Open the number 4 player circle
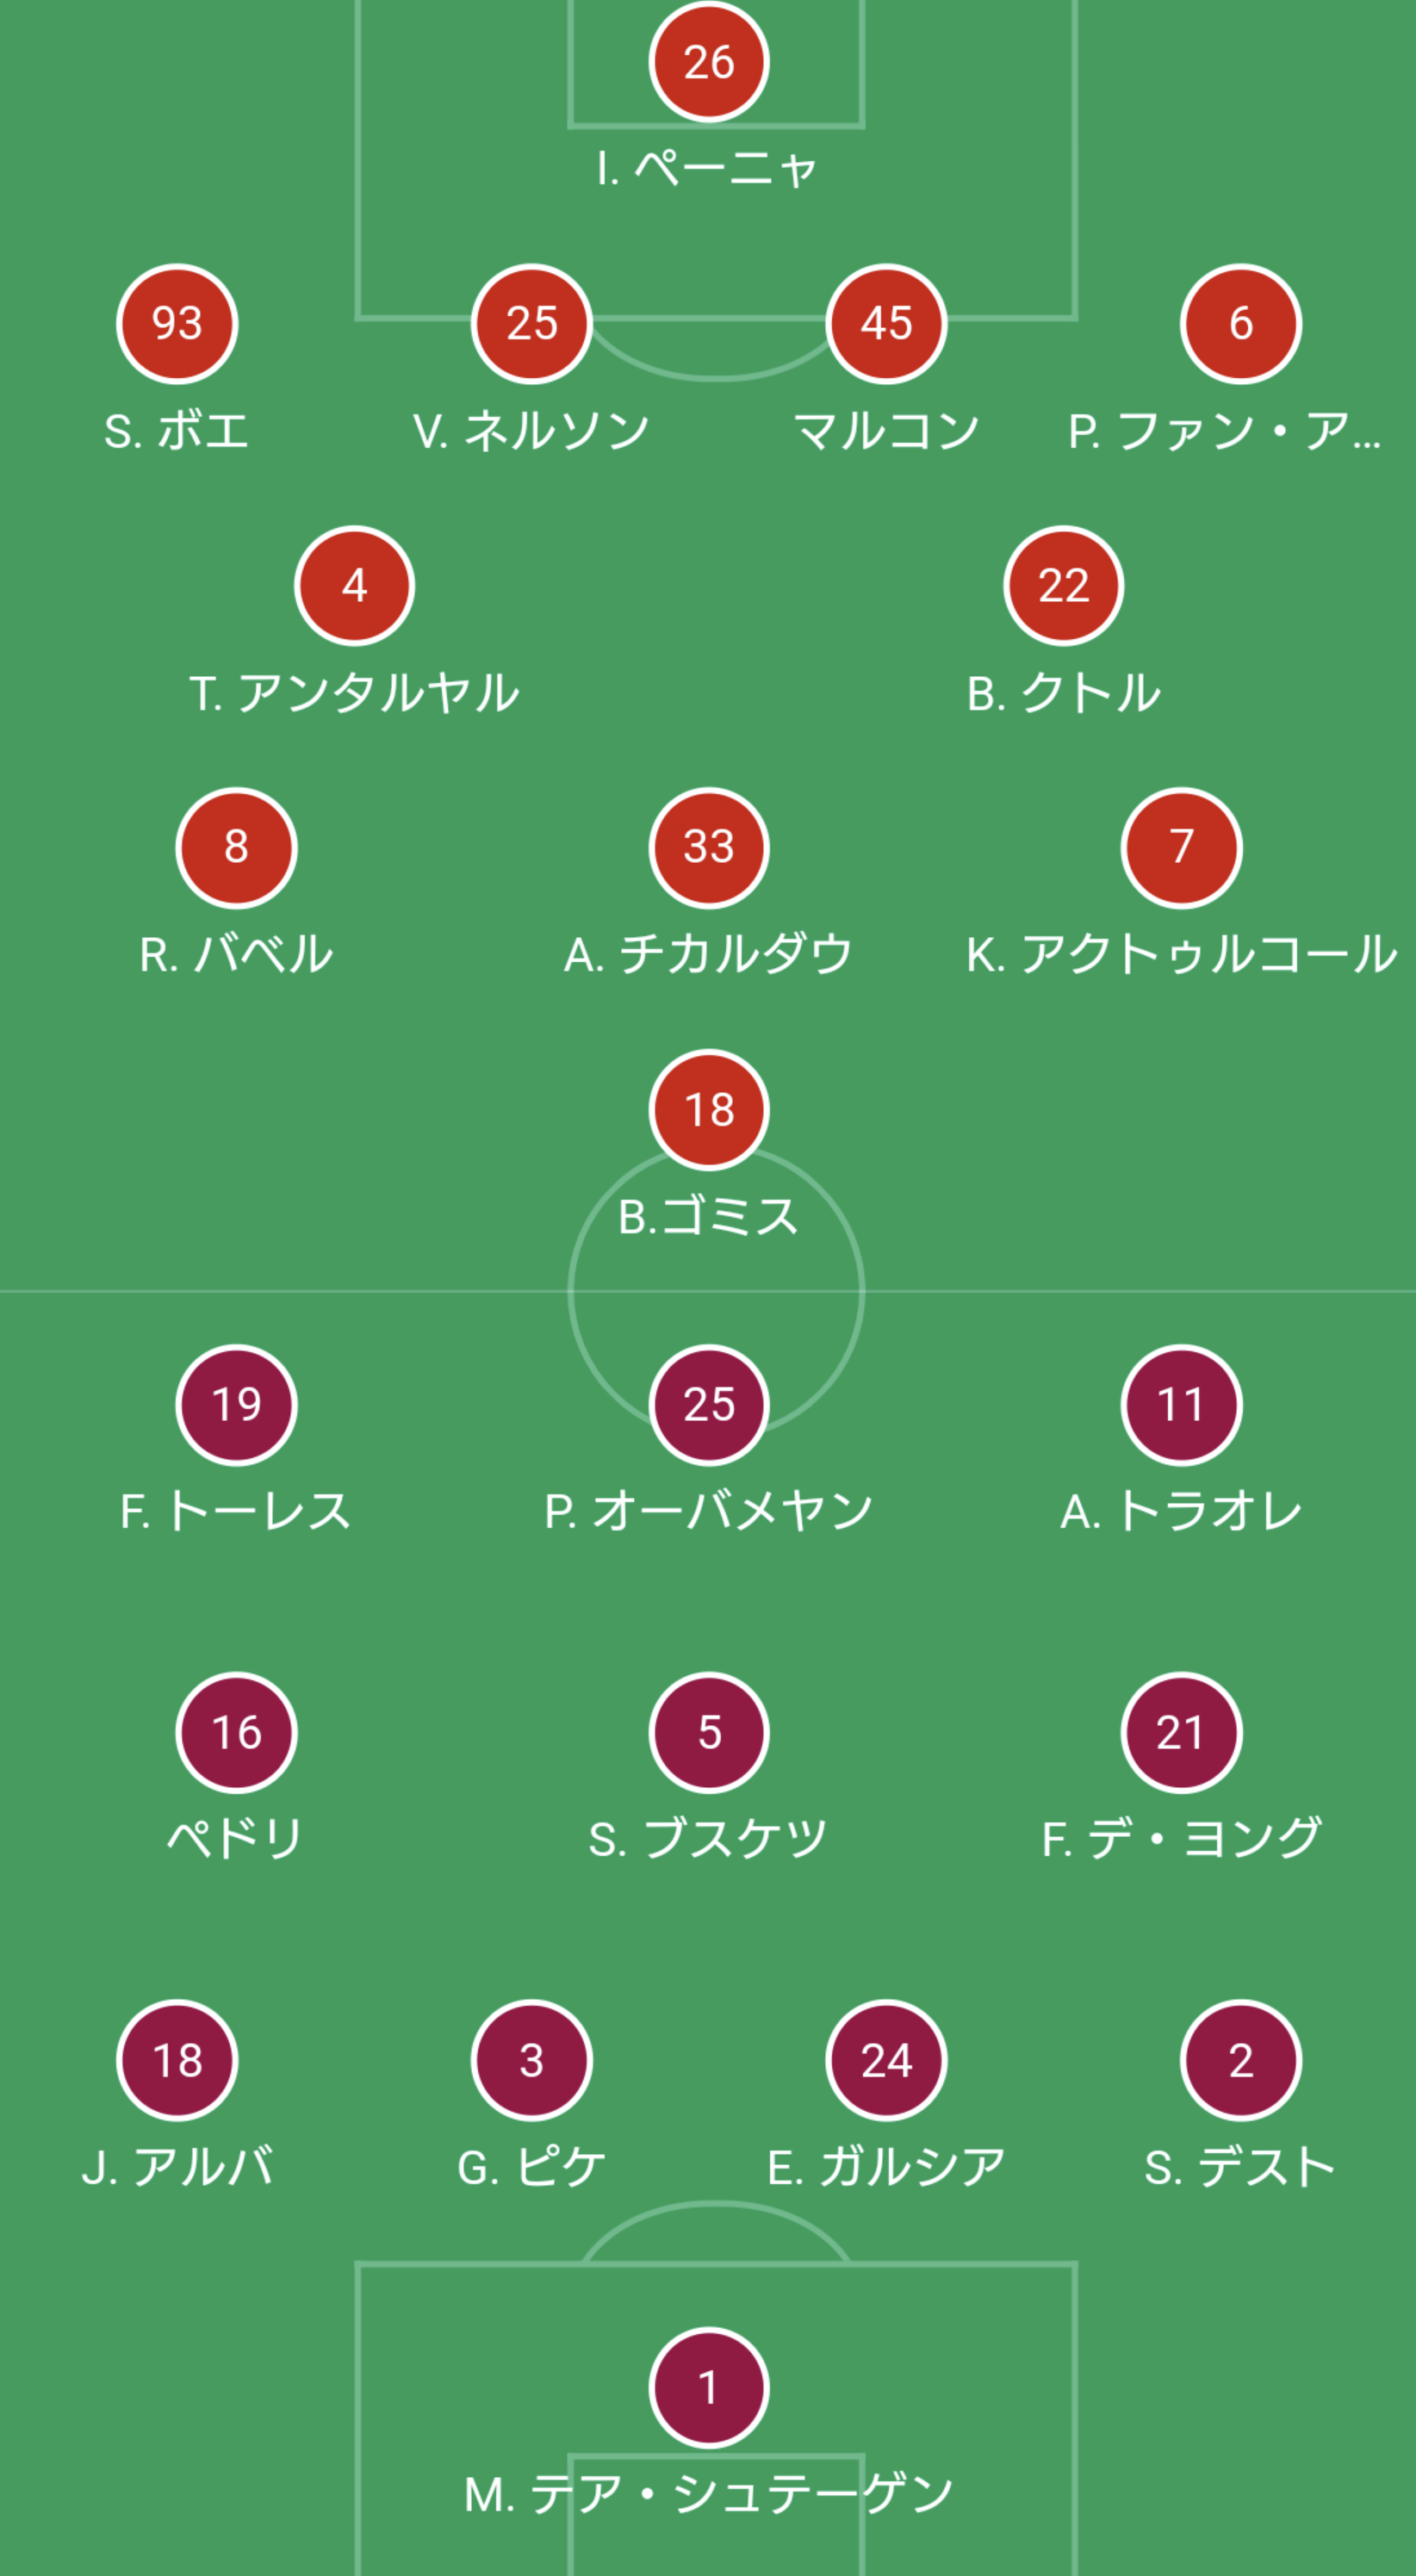 [354, 586]
